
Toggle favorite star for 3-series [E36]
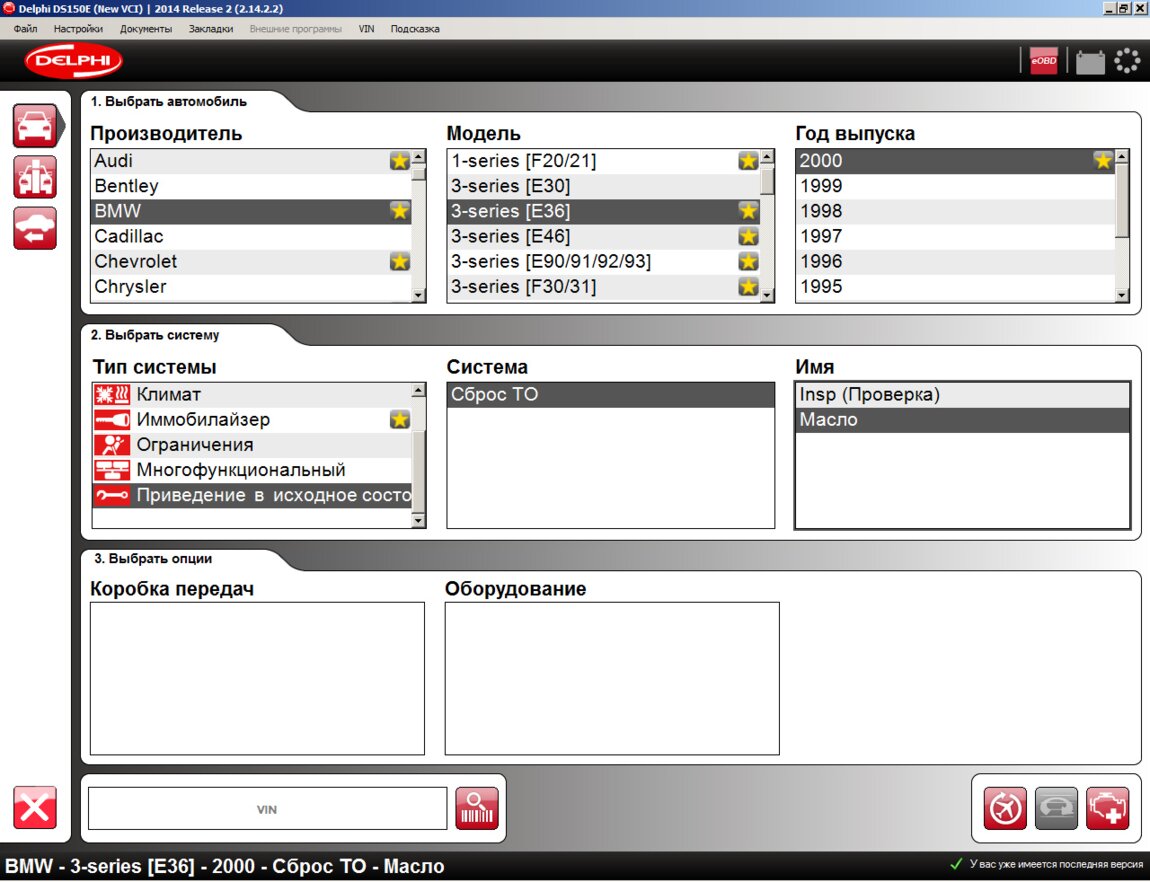tap(748, 211)
